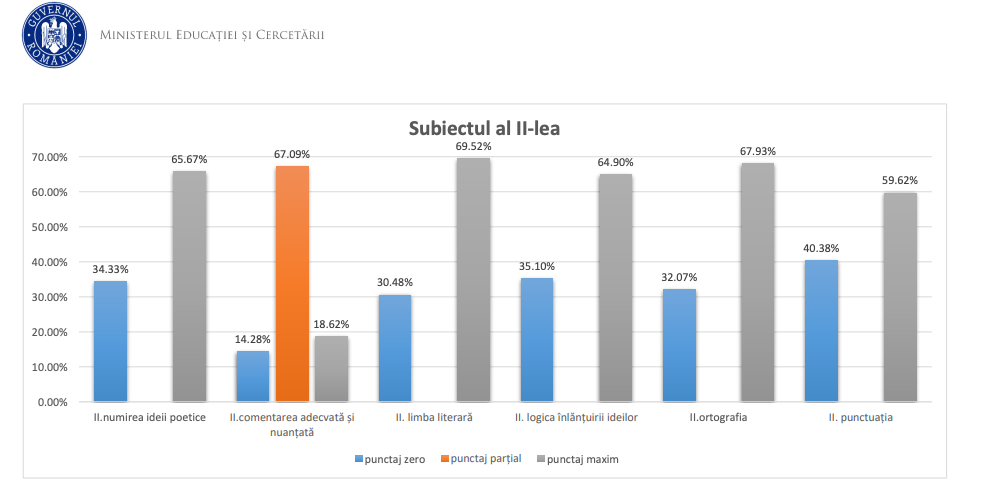Viewport: 998px width, 502px height.
Task: Click the 70.00% y-axis label
Action: [48, 157]
